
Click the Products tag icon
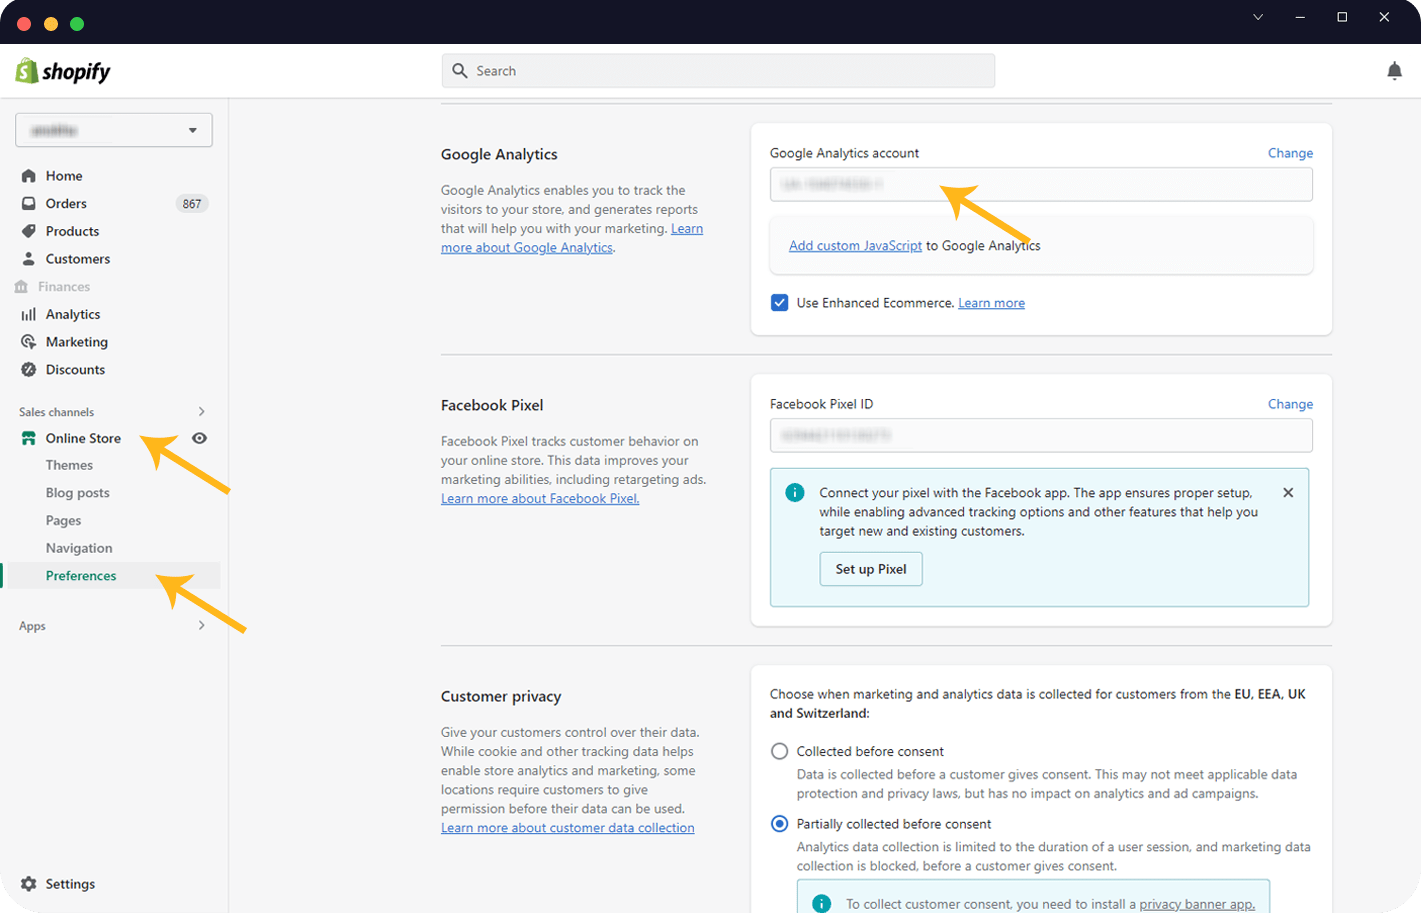coord(29,231)
